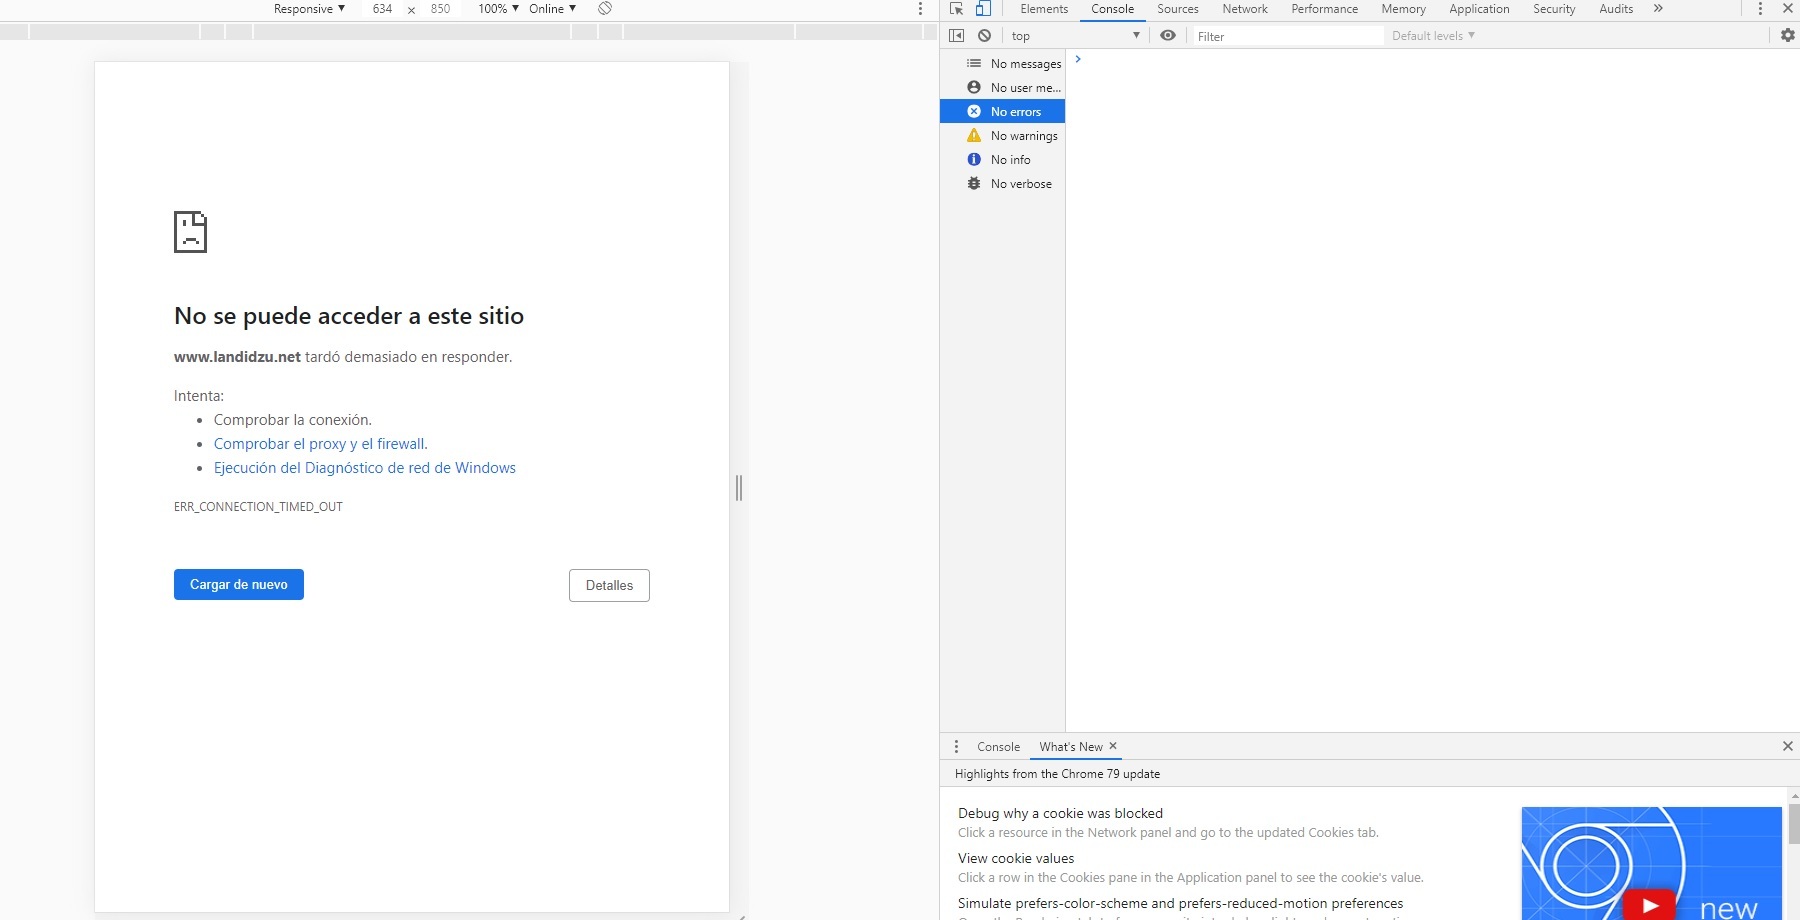Click the viewport height field 850

click(x=440, y=9)
